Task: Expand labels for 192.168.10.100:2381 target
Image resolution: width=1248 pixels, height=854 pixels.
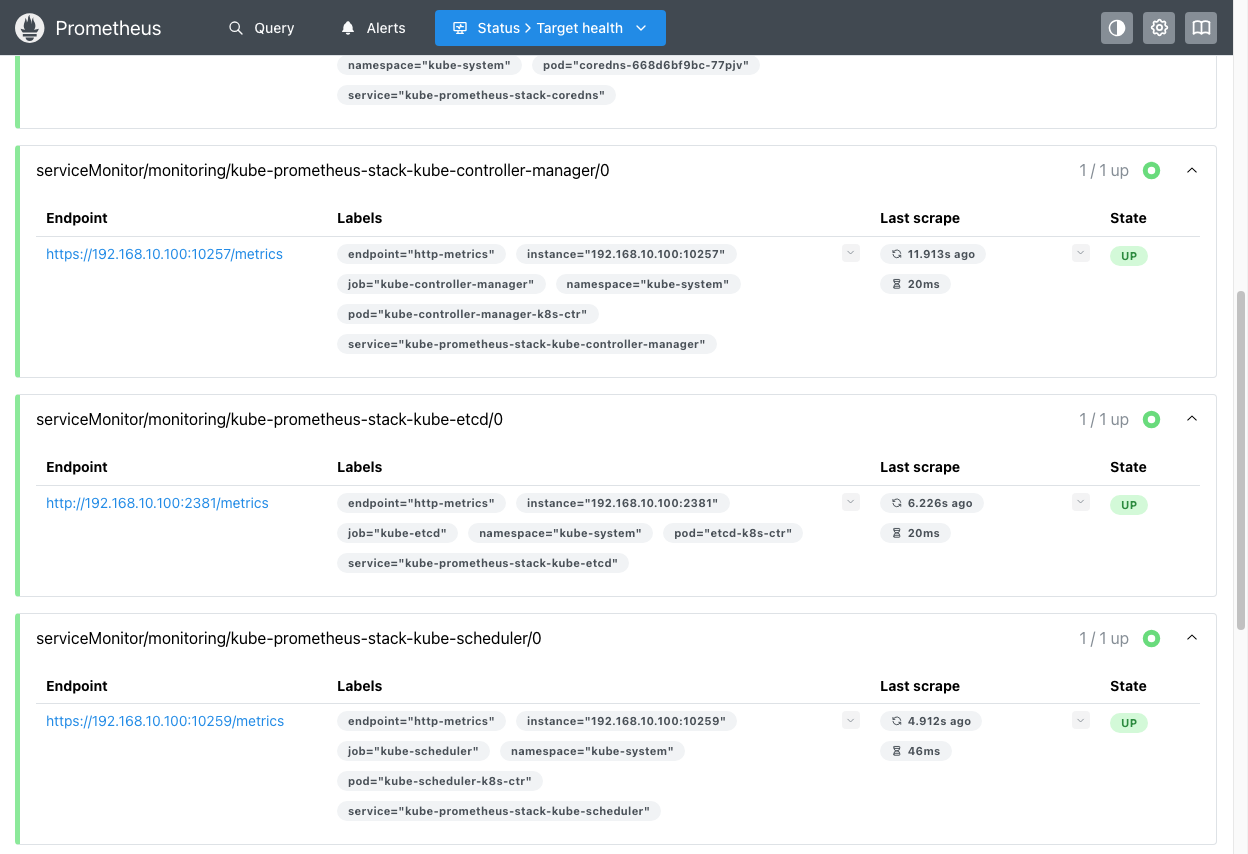Action: (851, 502)
